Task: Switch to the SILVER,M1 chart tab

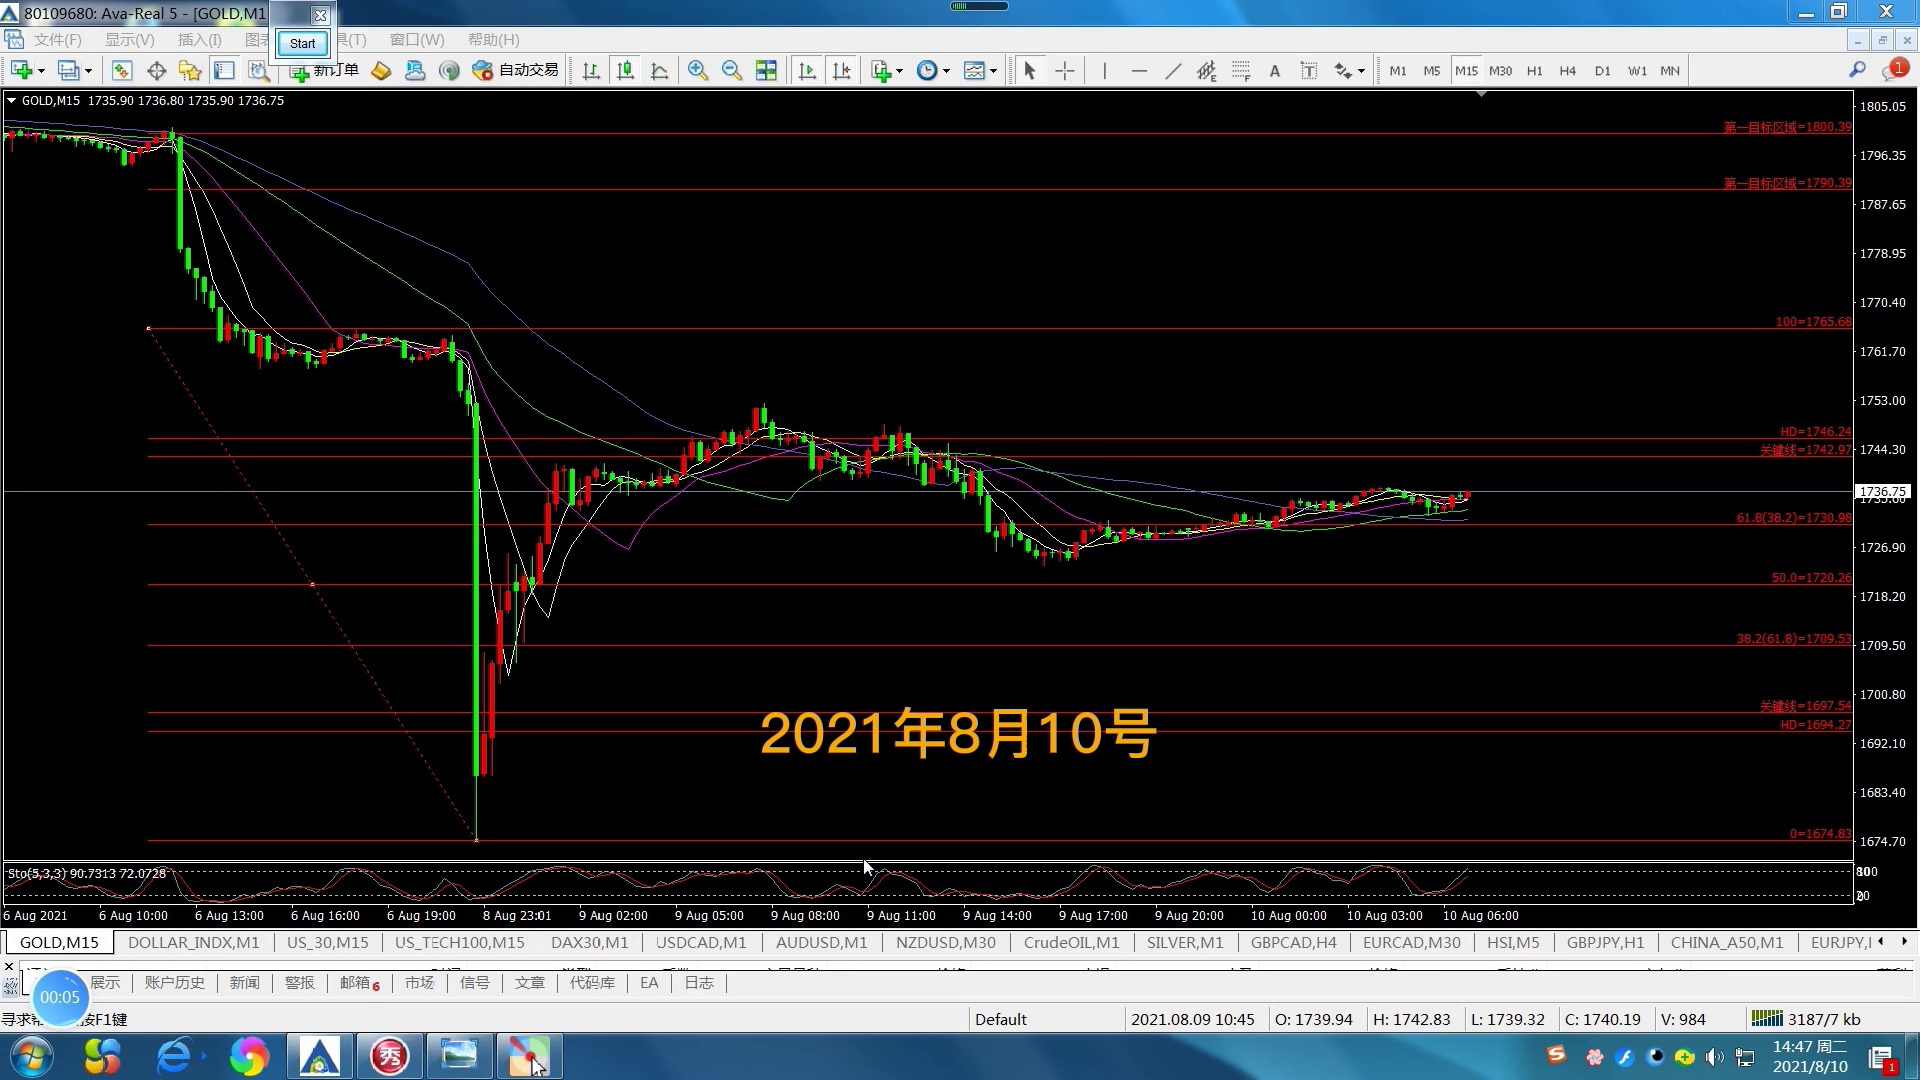Action: (x=1184, y=942)
